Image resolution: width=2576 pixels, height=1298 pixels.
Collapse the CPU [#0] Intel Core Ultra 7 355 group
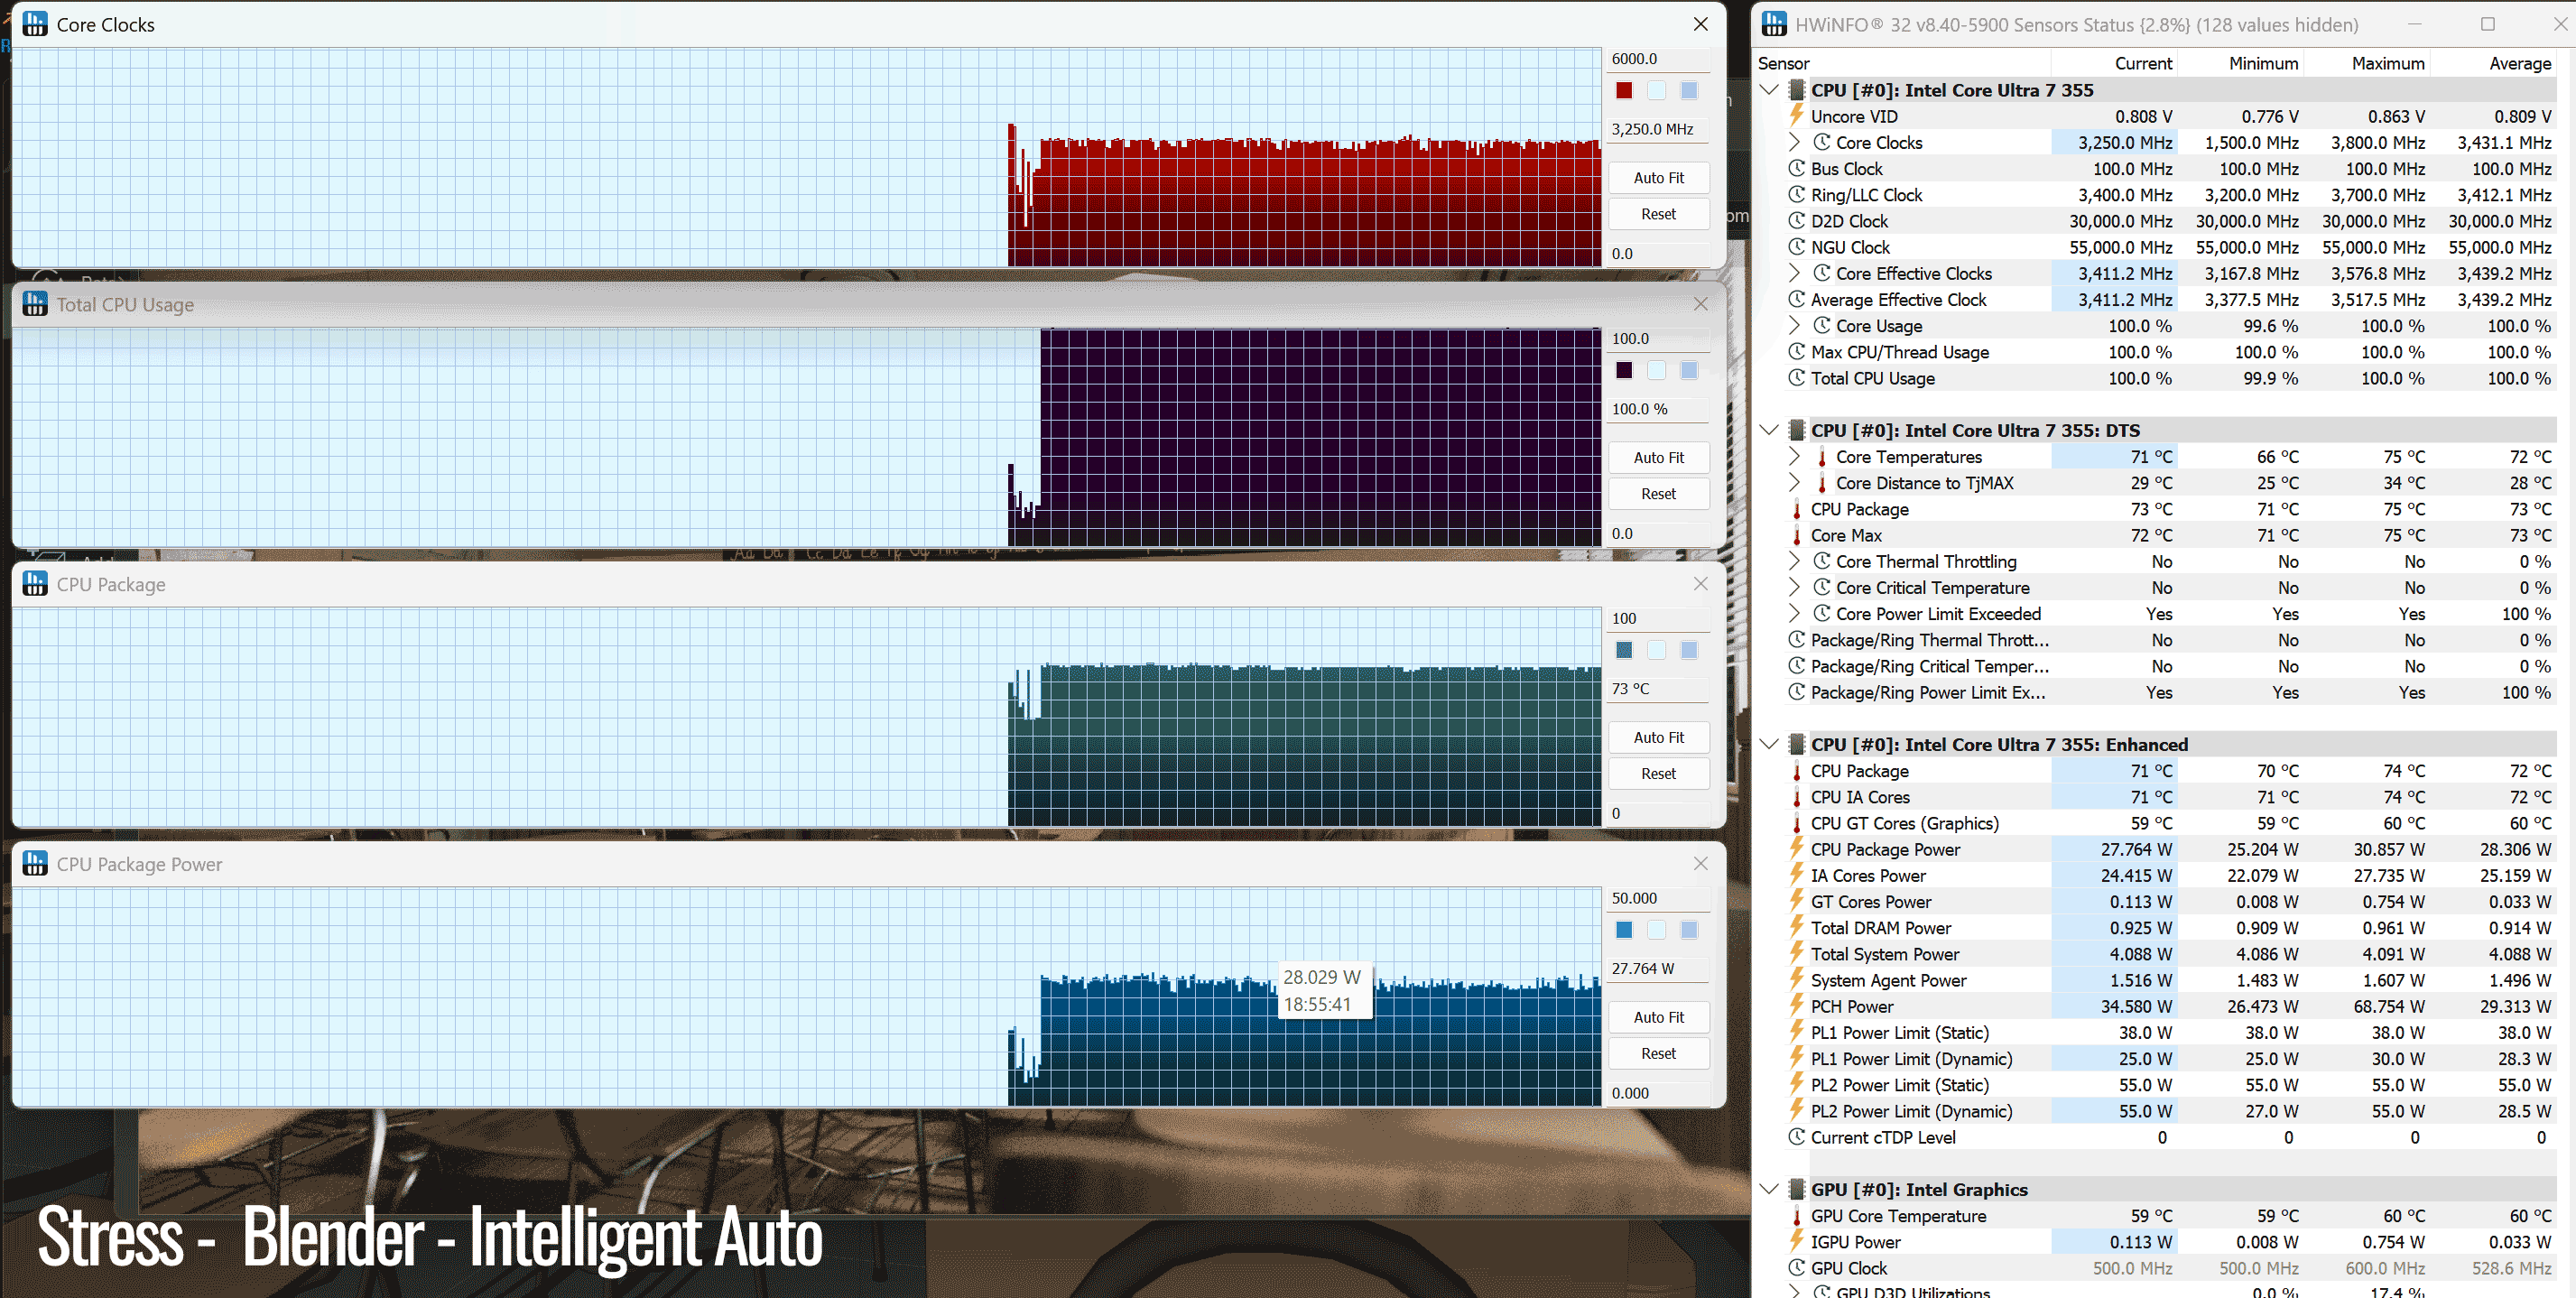coord(1769,90)
